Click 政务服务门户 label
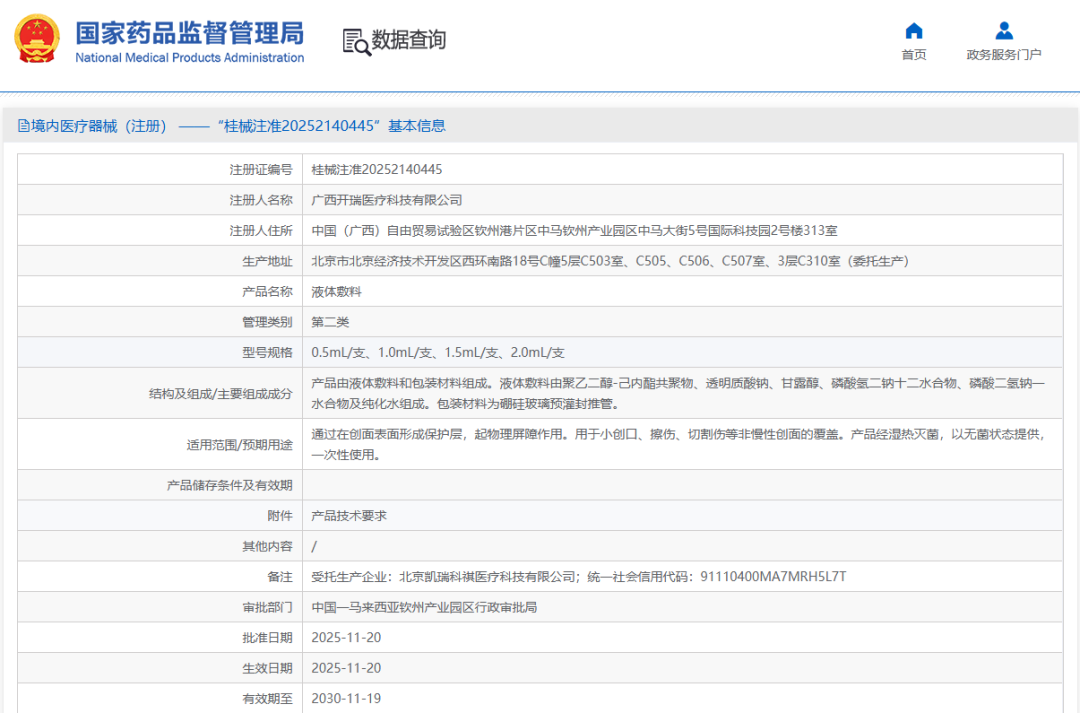This screenshot has width=1080, height=713. coord(1004,54)
